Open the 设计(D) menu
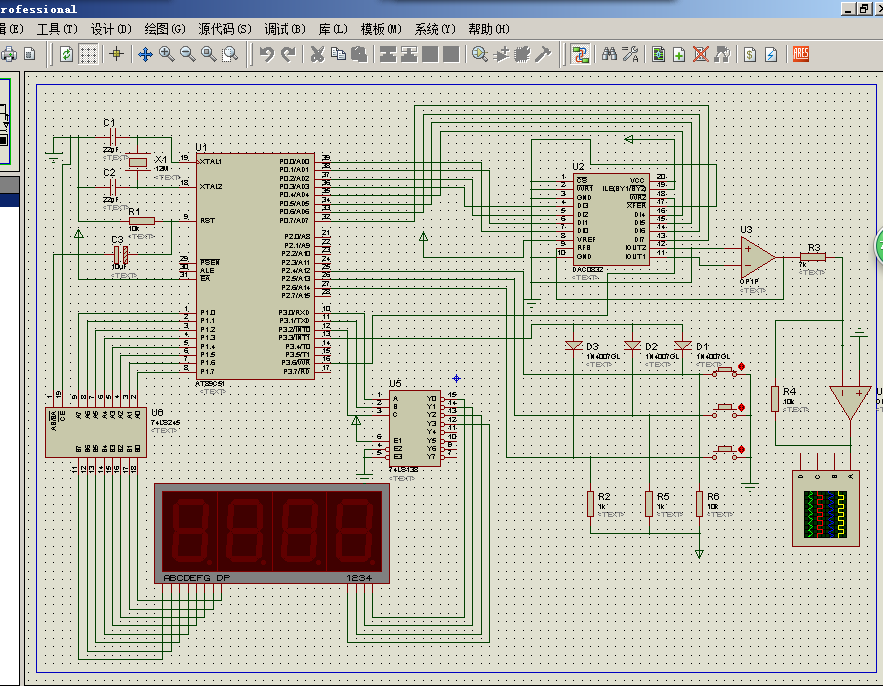Screen dimensions: 883x686 pos(111,29)
